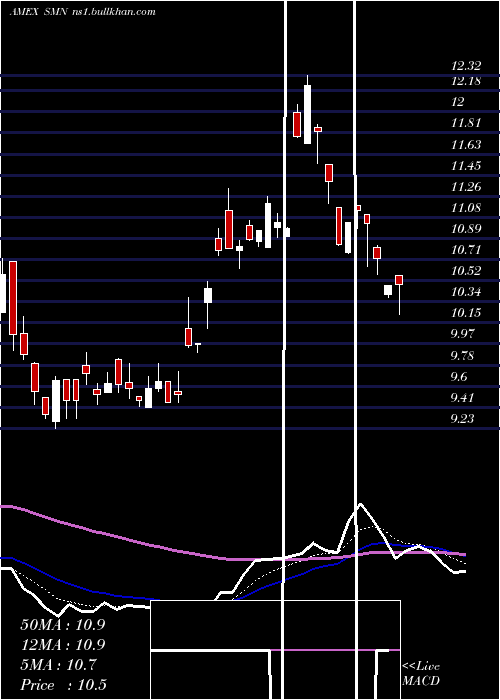Click the 11.45 price axis label

tap(466, 166)
